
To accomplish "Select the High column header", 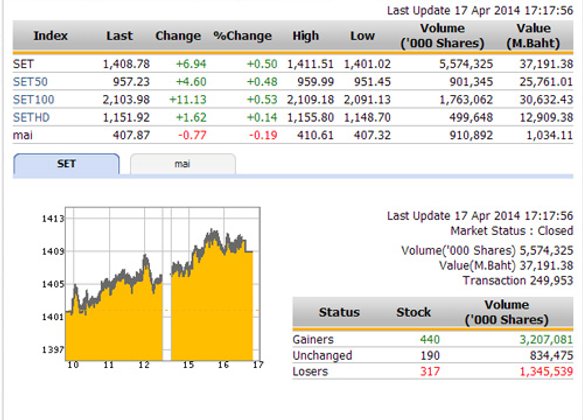I will (x=306, y=36).
